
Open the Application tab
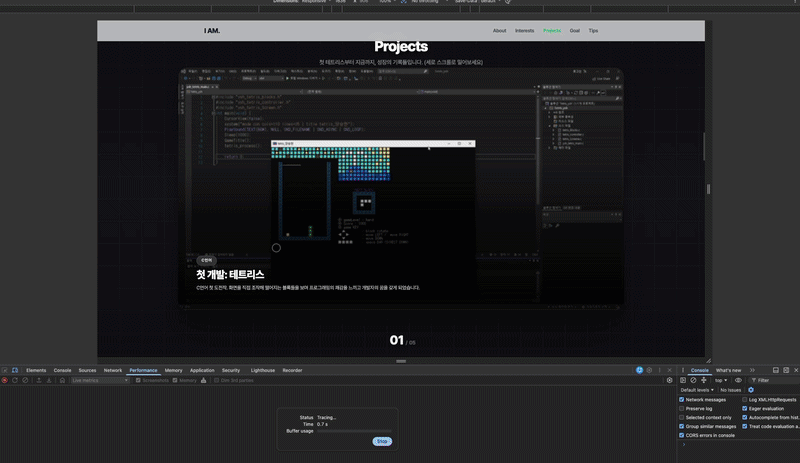point(202,370)
